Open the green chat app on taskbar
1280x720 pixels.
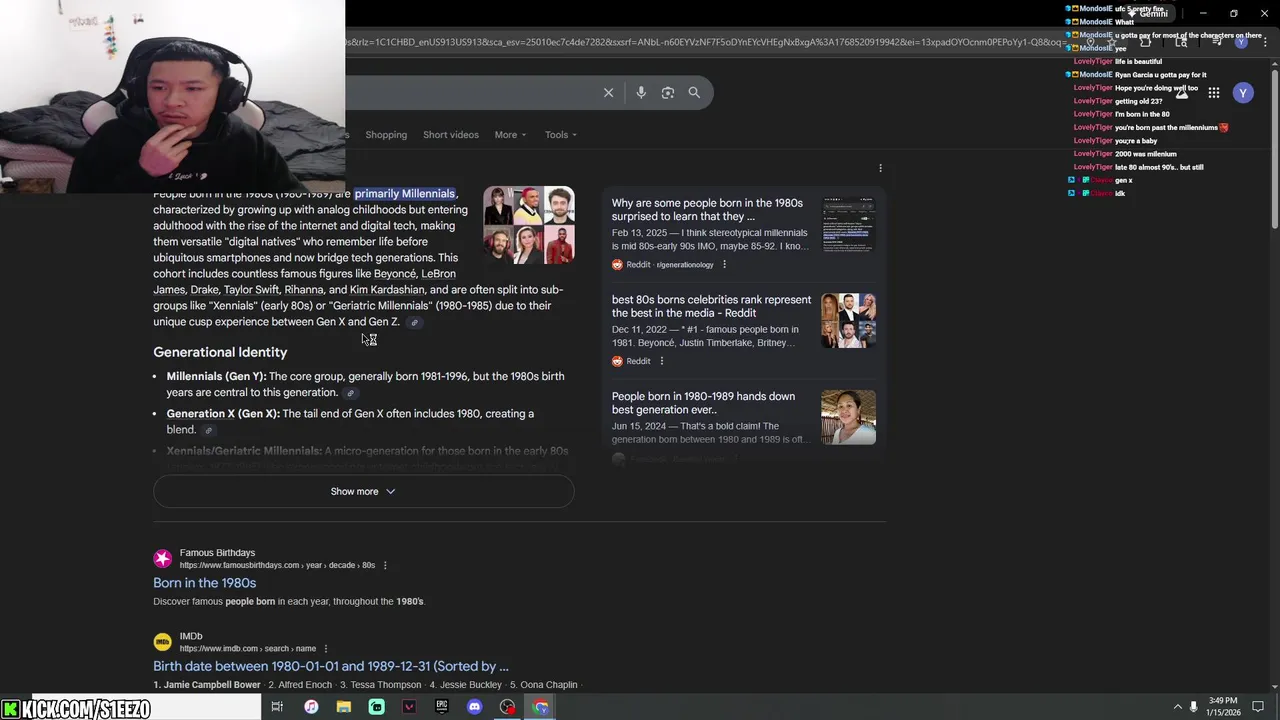pyautogui.click(x=376, y=707)
